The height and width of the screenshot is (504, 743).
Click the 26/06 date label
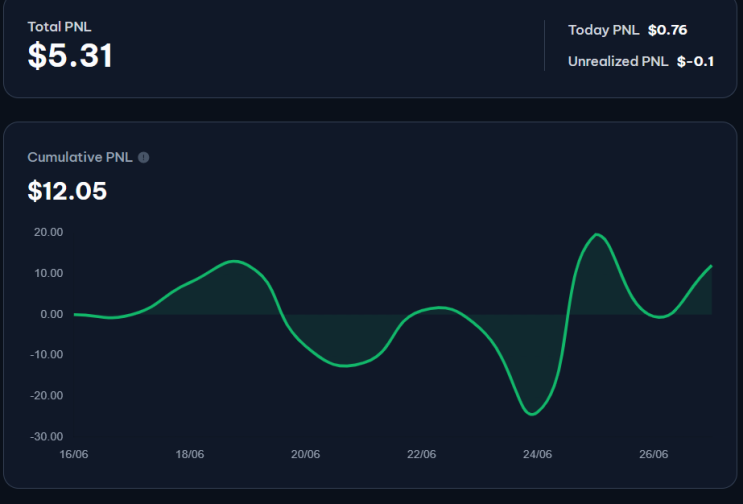pos(653,454)
